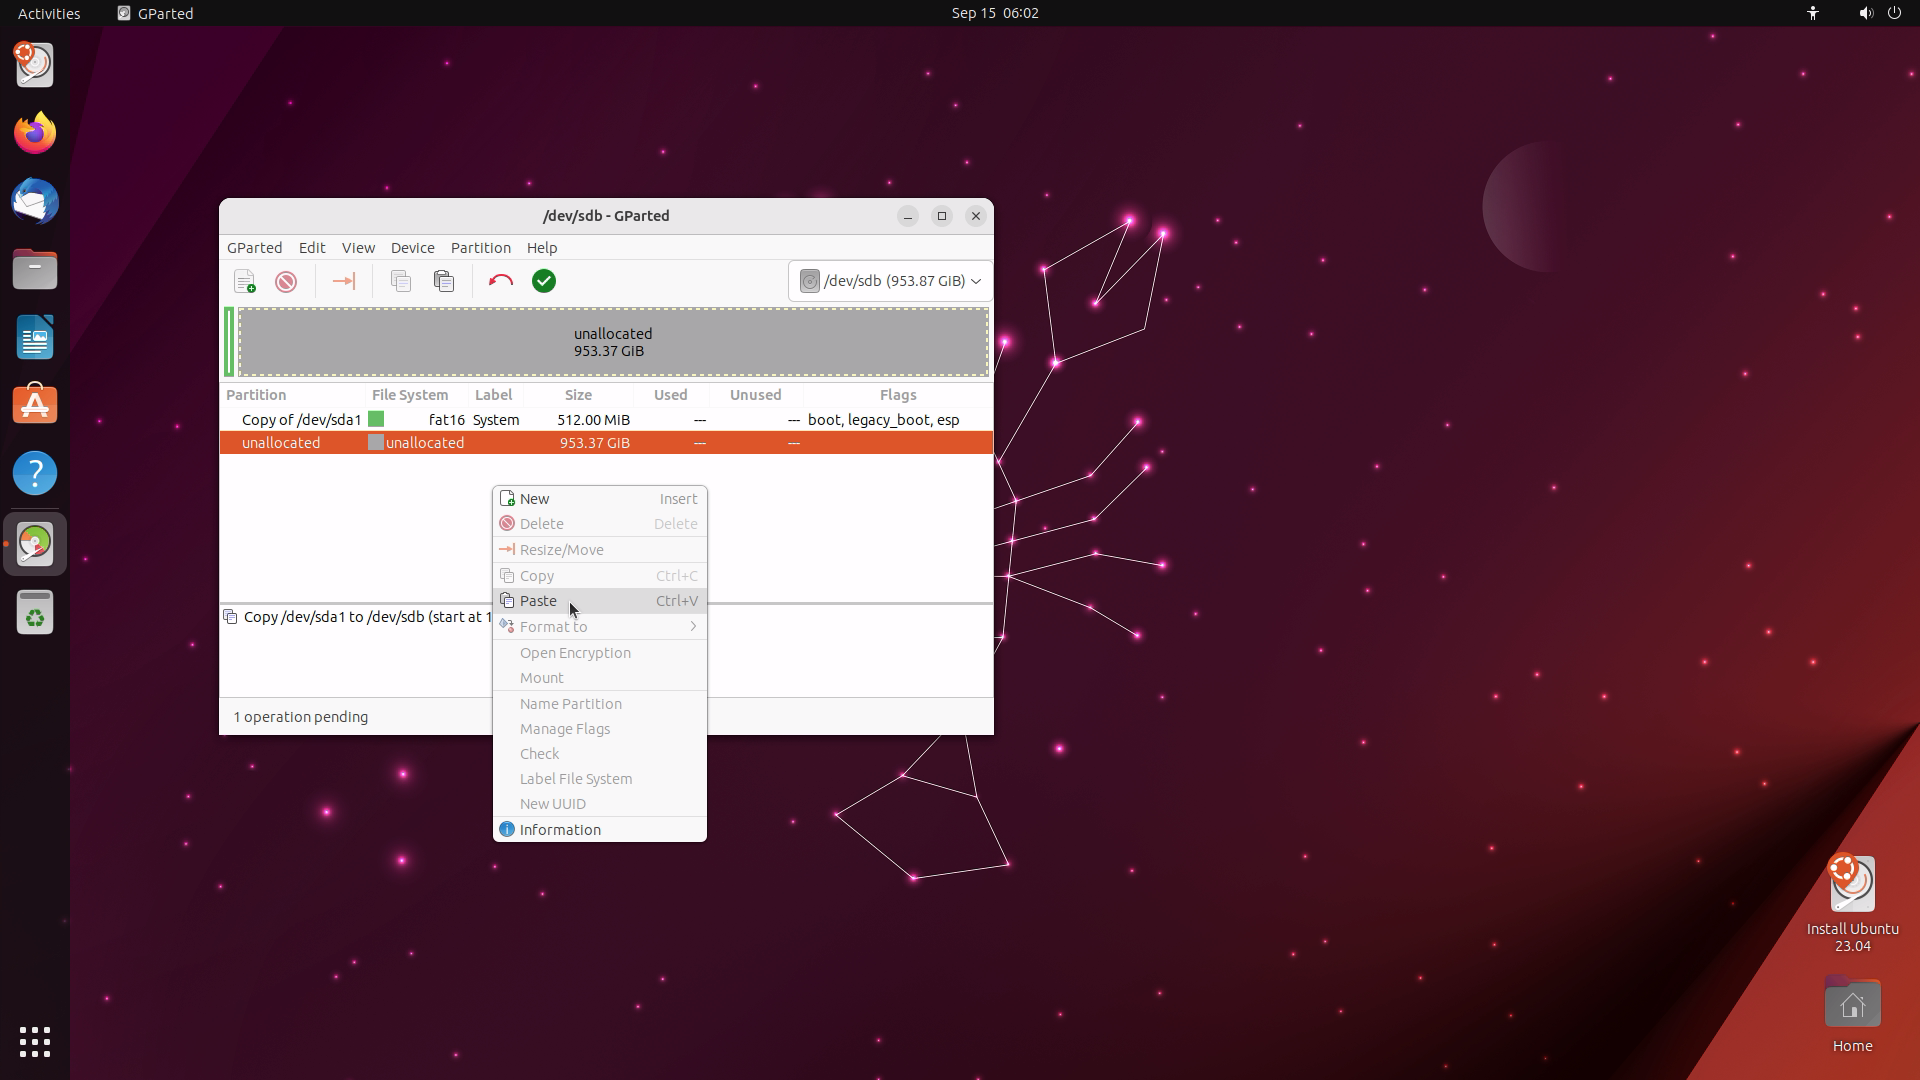This screenshot has width=1920, height=1080.
Task: Show Applications grid in dock
Action: 35,1042
